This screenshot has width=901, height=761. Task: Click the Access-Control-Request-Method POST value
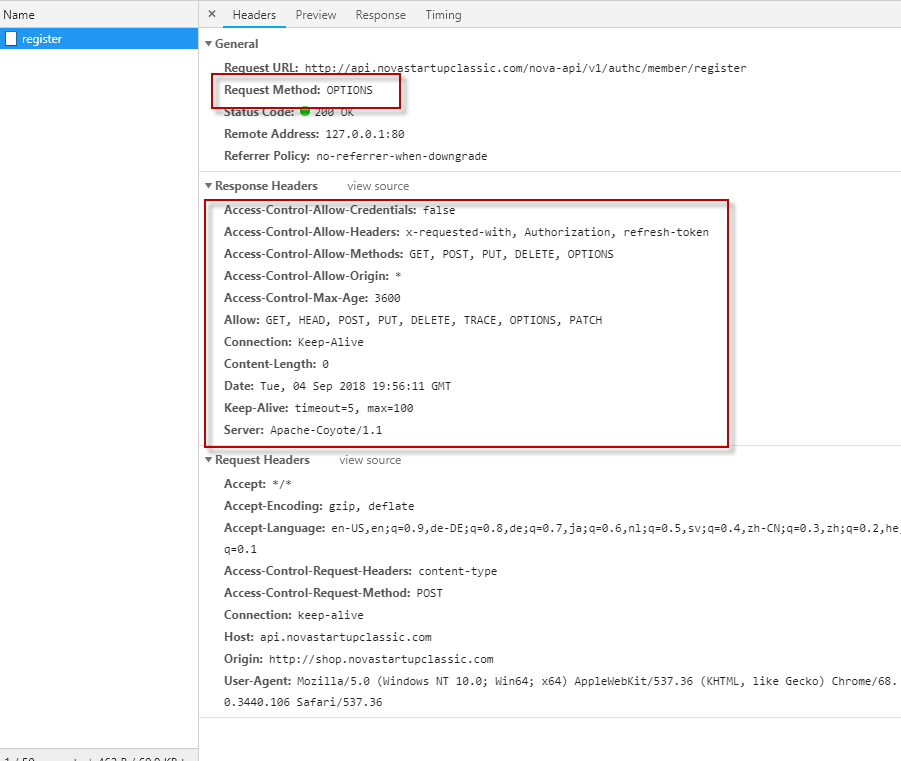(x=430, y=593)
